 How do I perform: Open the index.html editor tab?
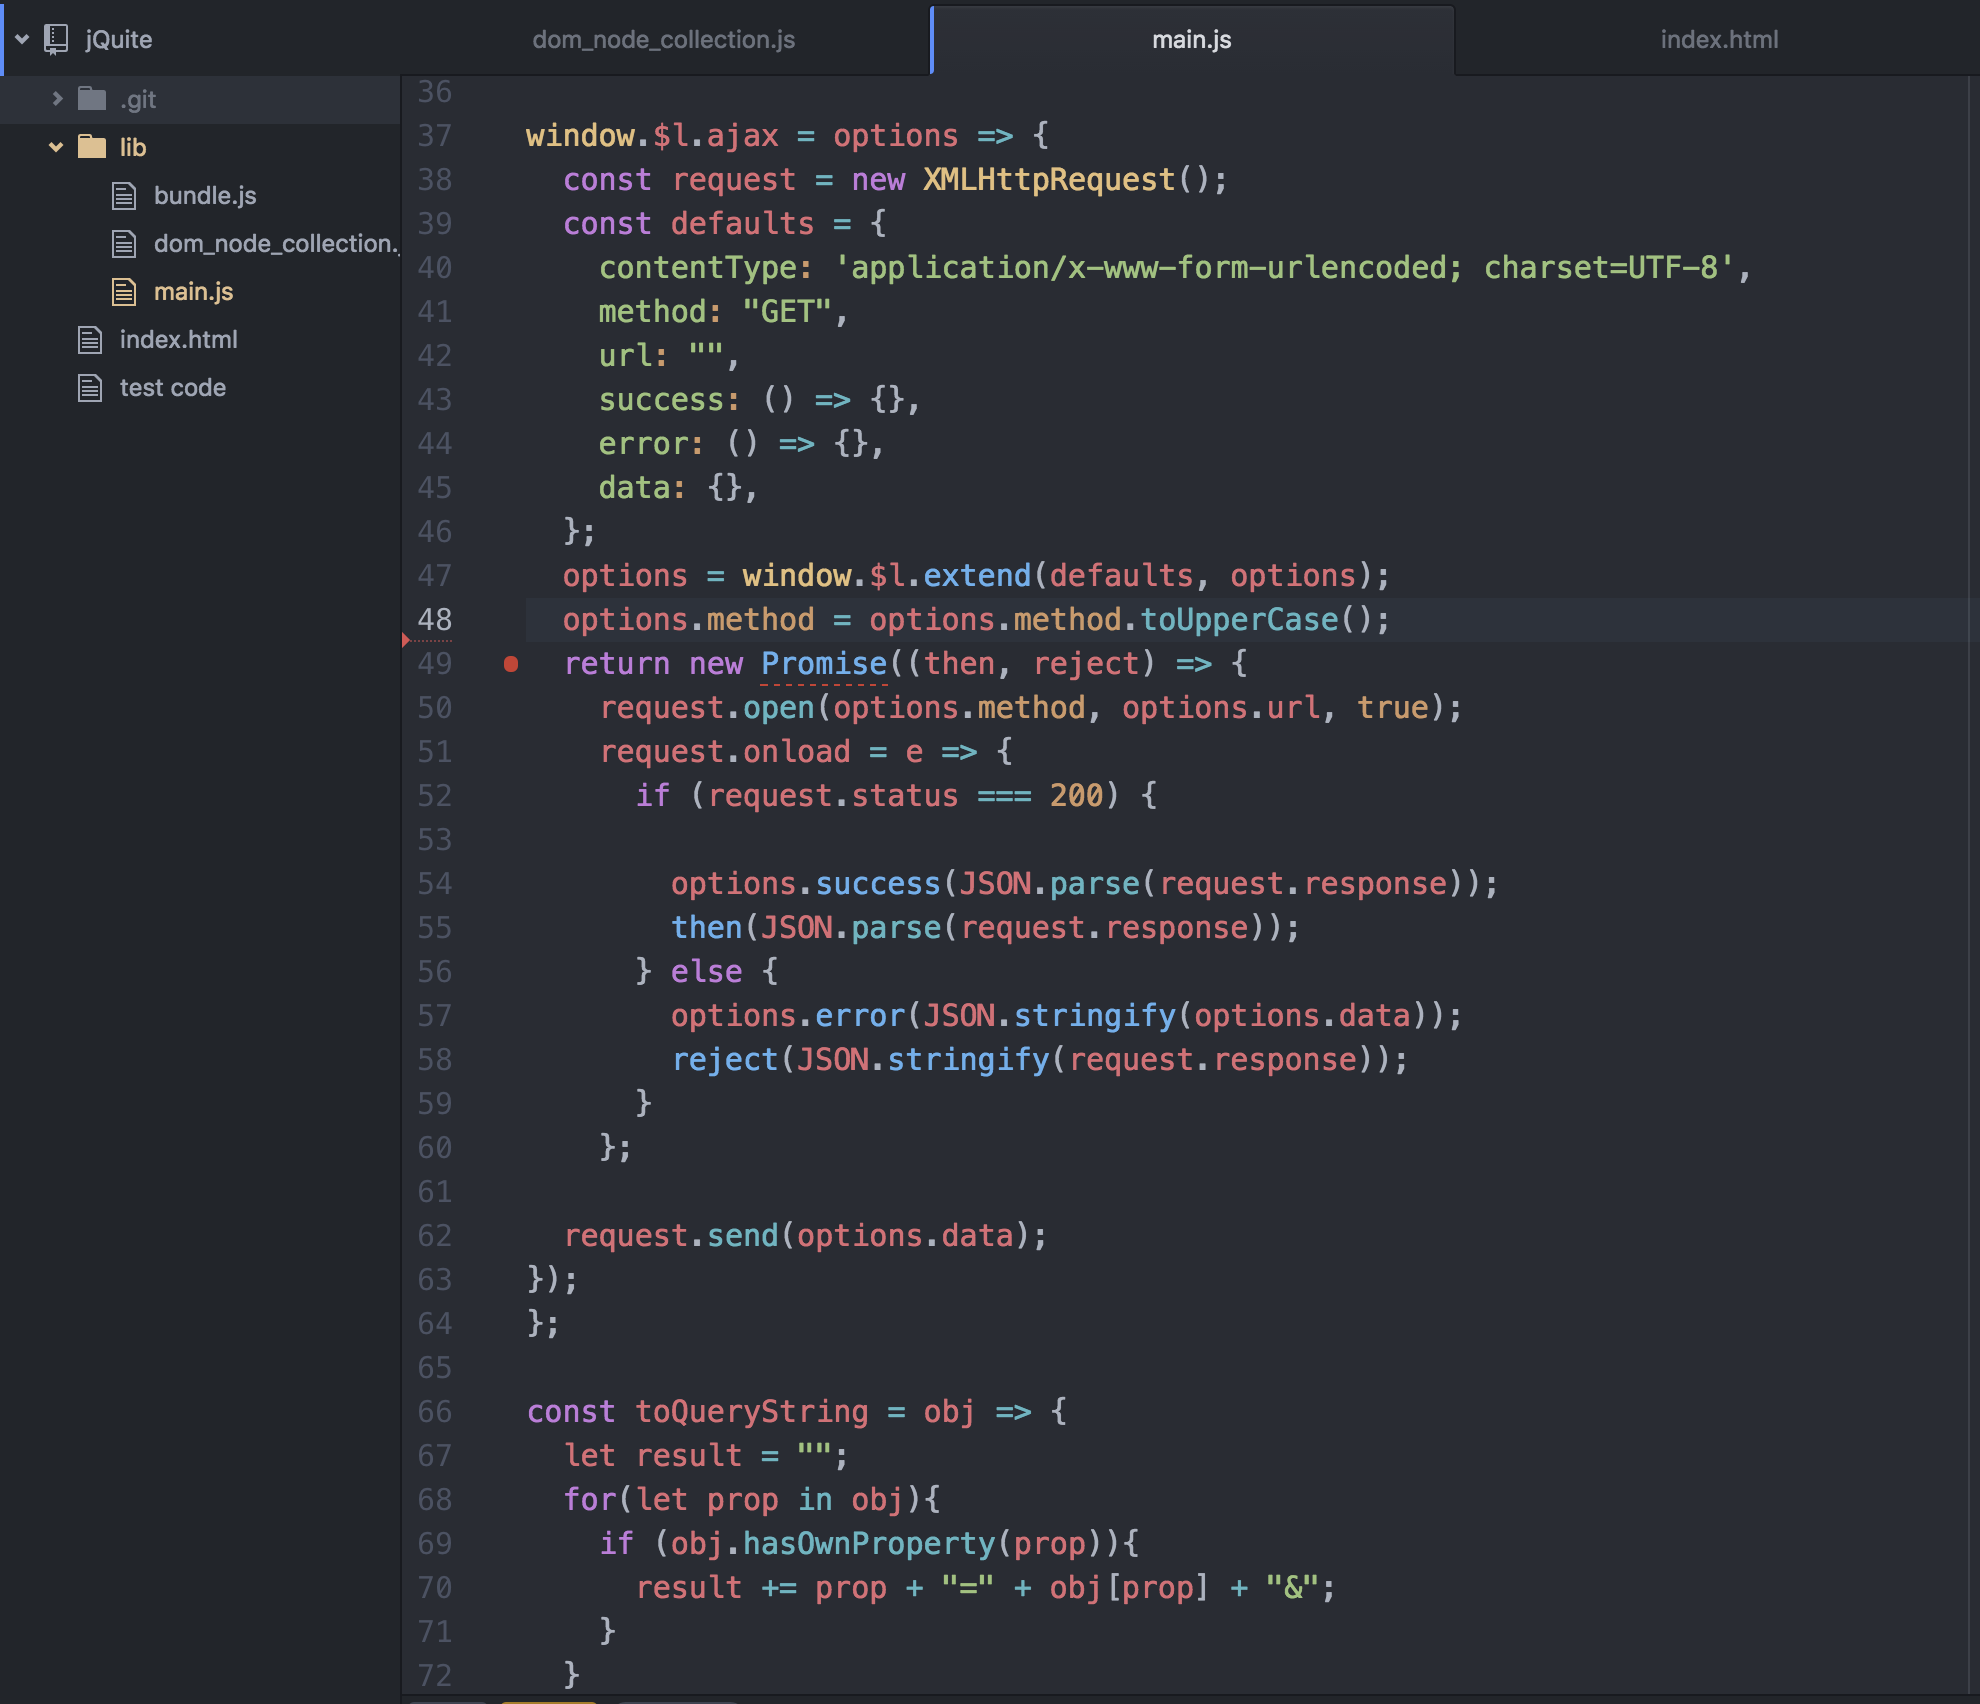tap(1719, 40)
